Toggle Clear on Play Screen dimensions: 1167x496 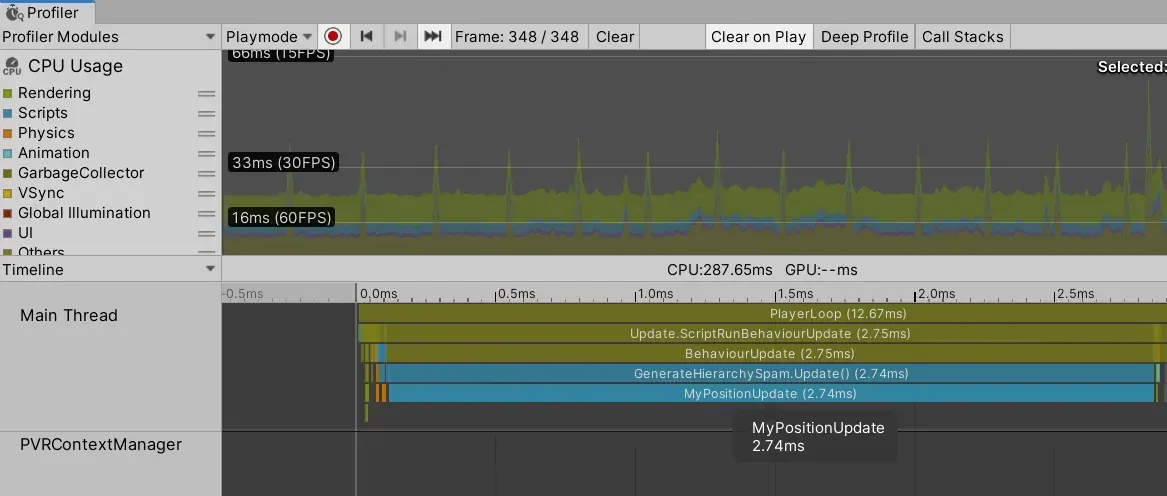coord(758,36)
